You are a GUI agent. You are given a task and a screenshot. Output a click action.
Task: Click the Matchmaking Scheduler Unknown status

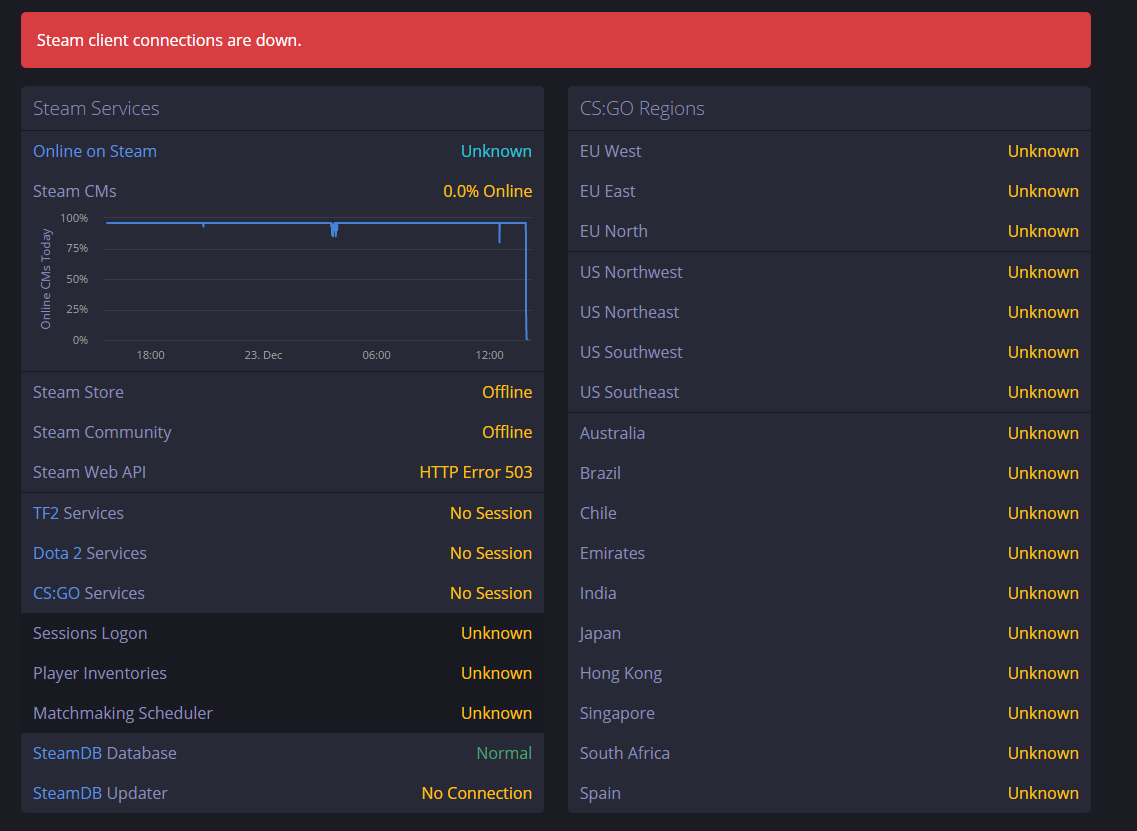coord(496,712)
